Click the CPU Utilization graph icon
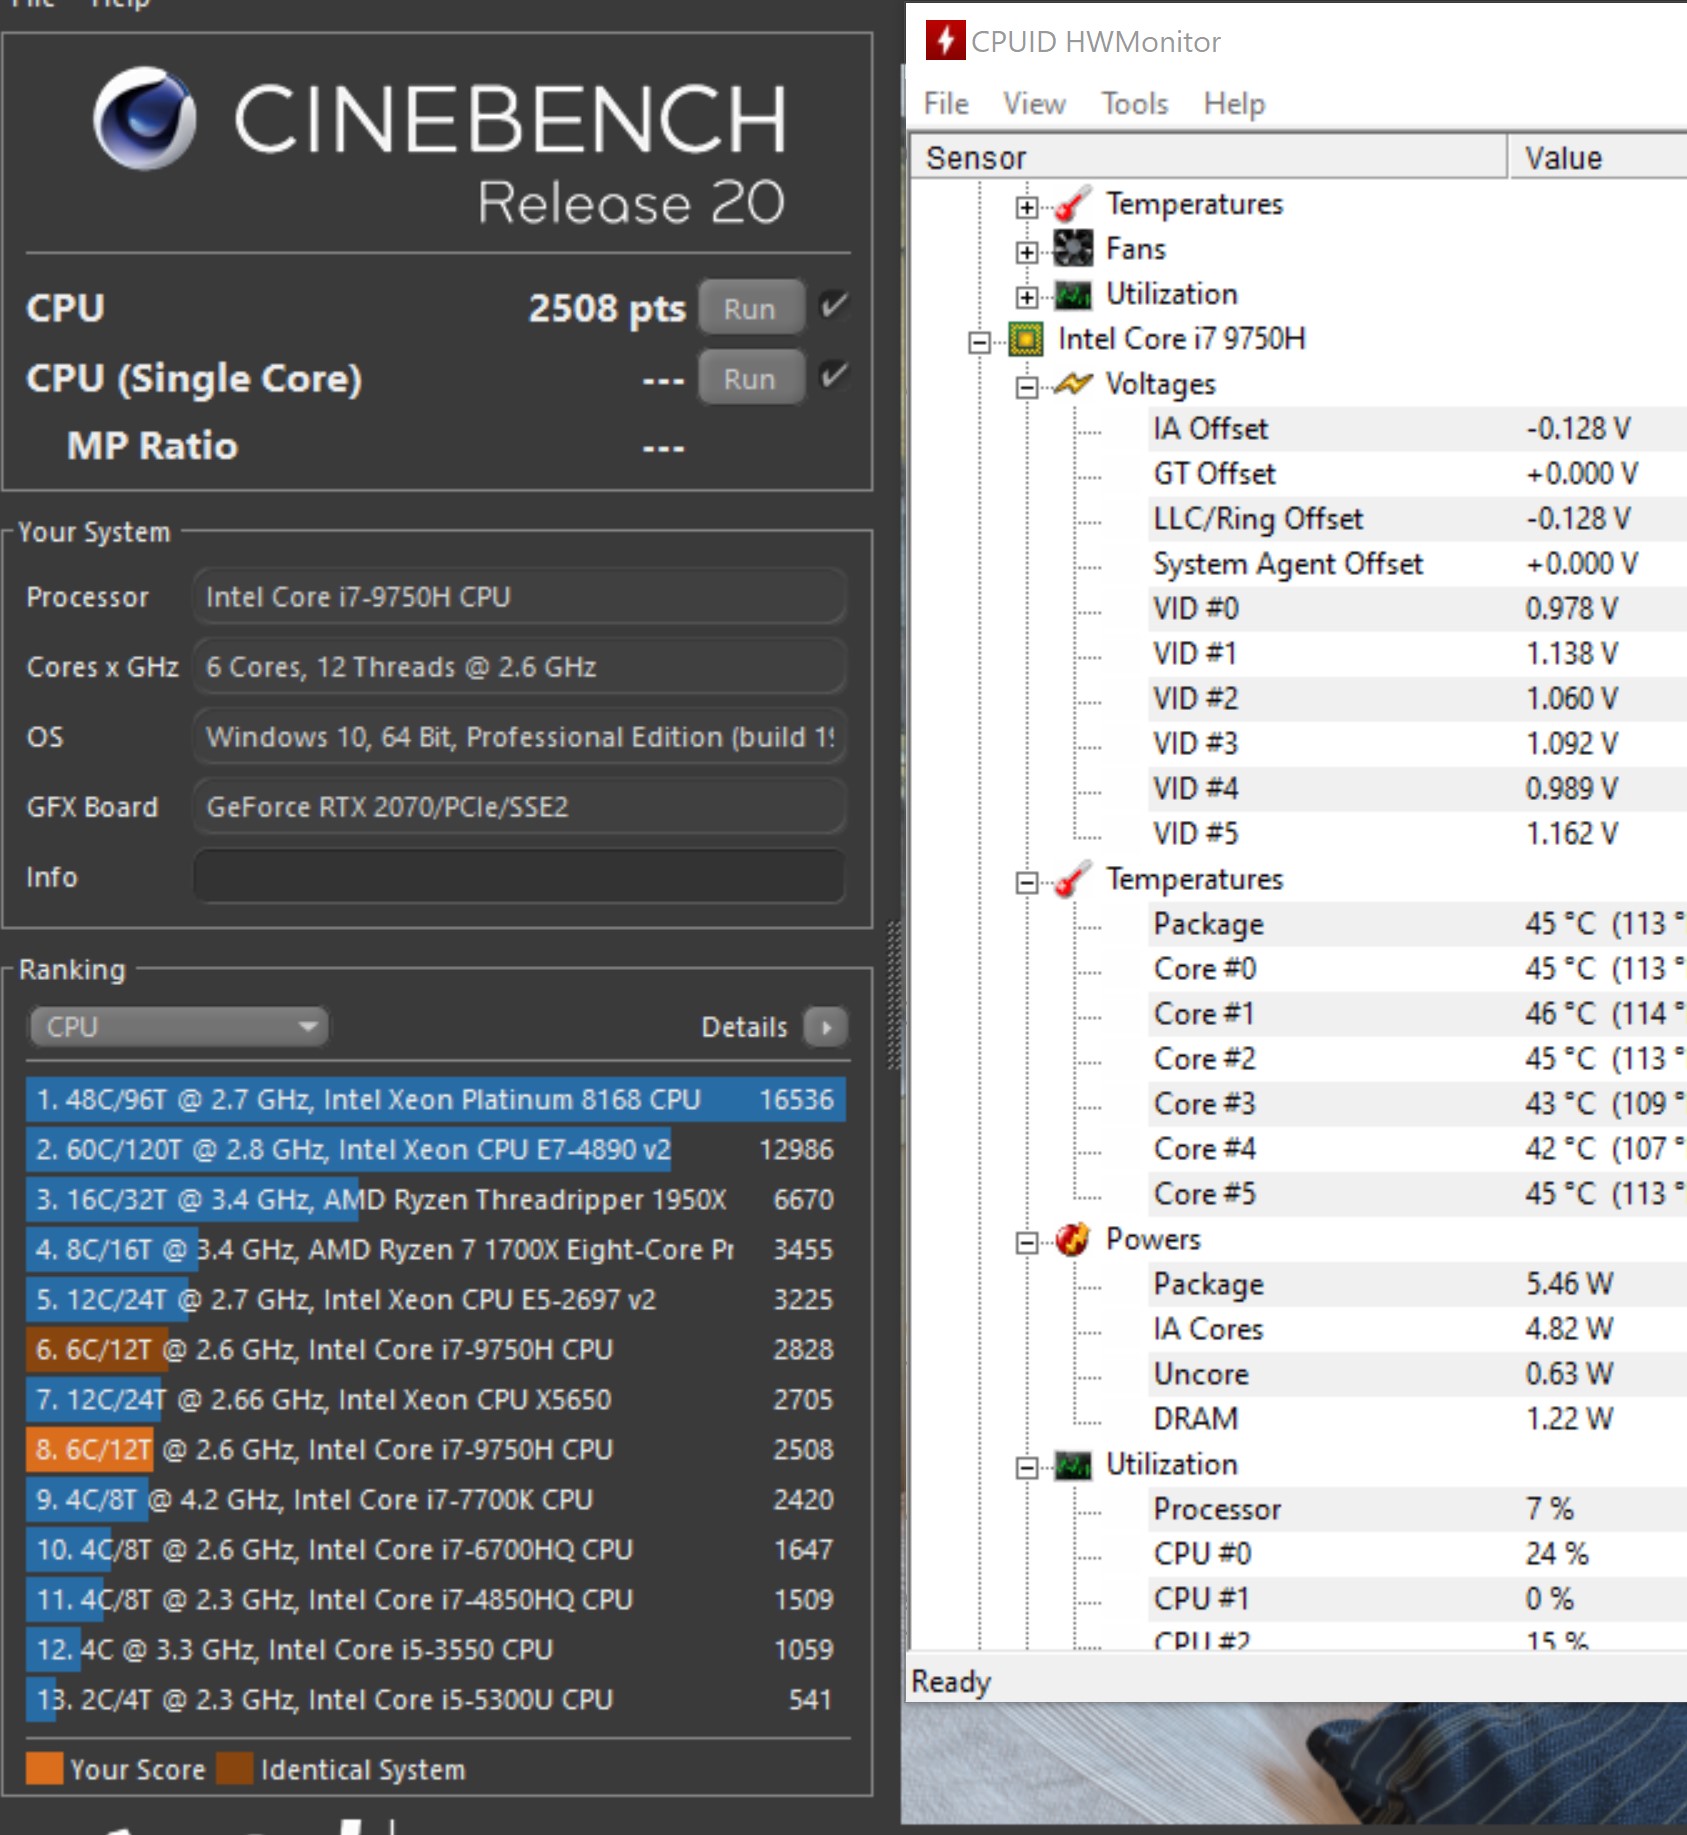Viewport: 1687px width, 1835px height. pos(1073,1466)
